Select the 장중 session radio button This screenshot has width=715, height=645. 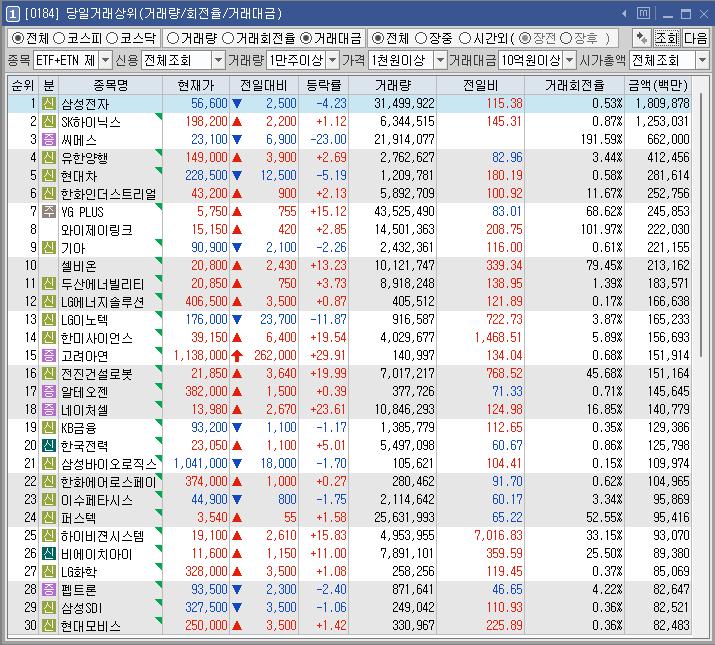click(x=421, y=38)
